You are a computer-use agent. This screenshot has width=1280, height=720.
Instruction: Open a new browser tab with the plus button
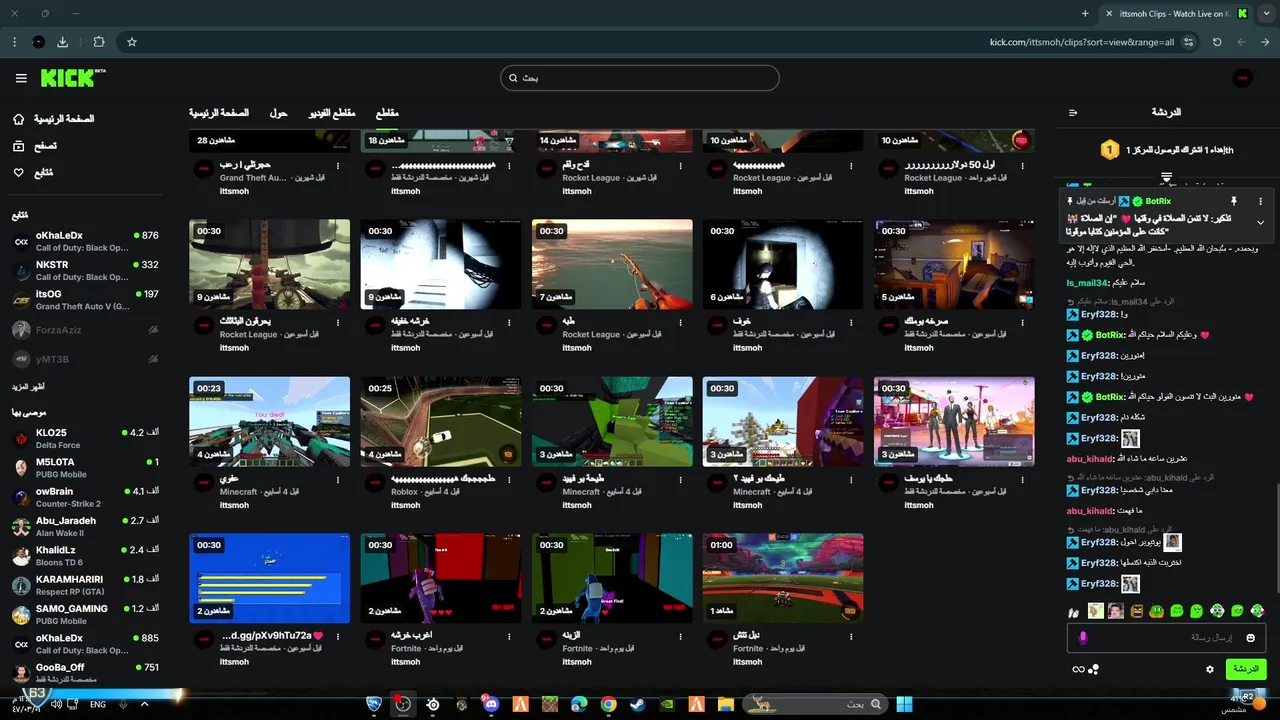coord(1085,13)
